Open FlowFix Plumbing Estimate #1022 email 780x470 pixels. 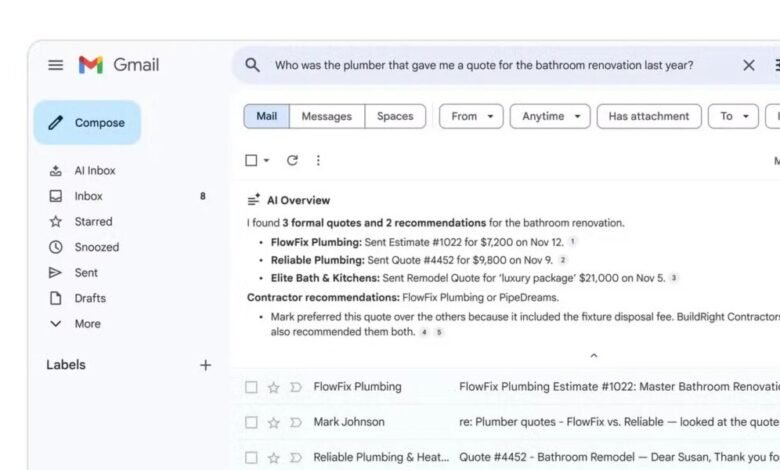click(618, 386)
